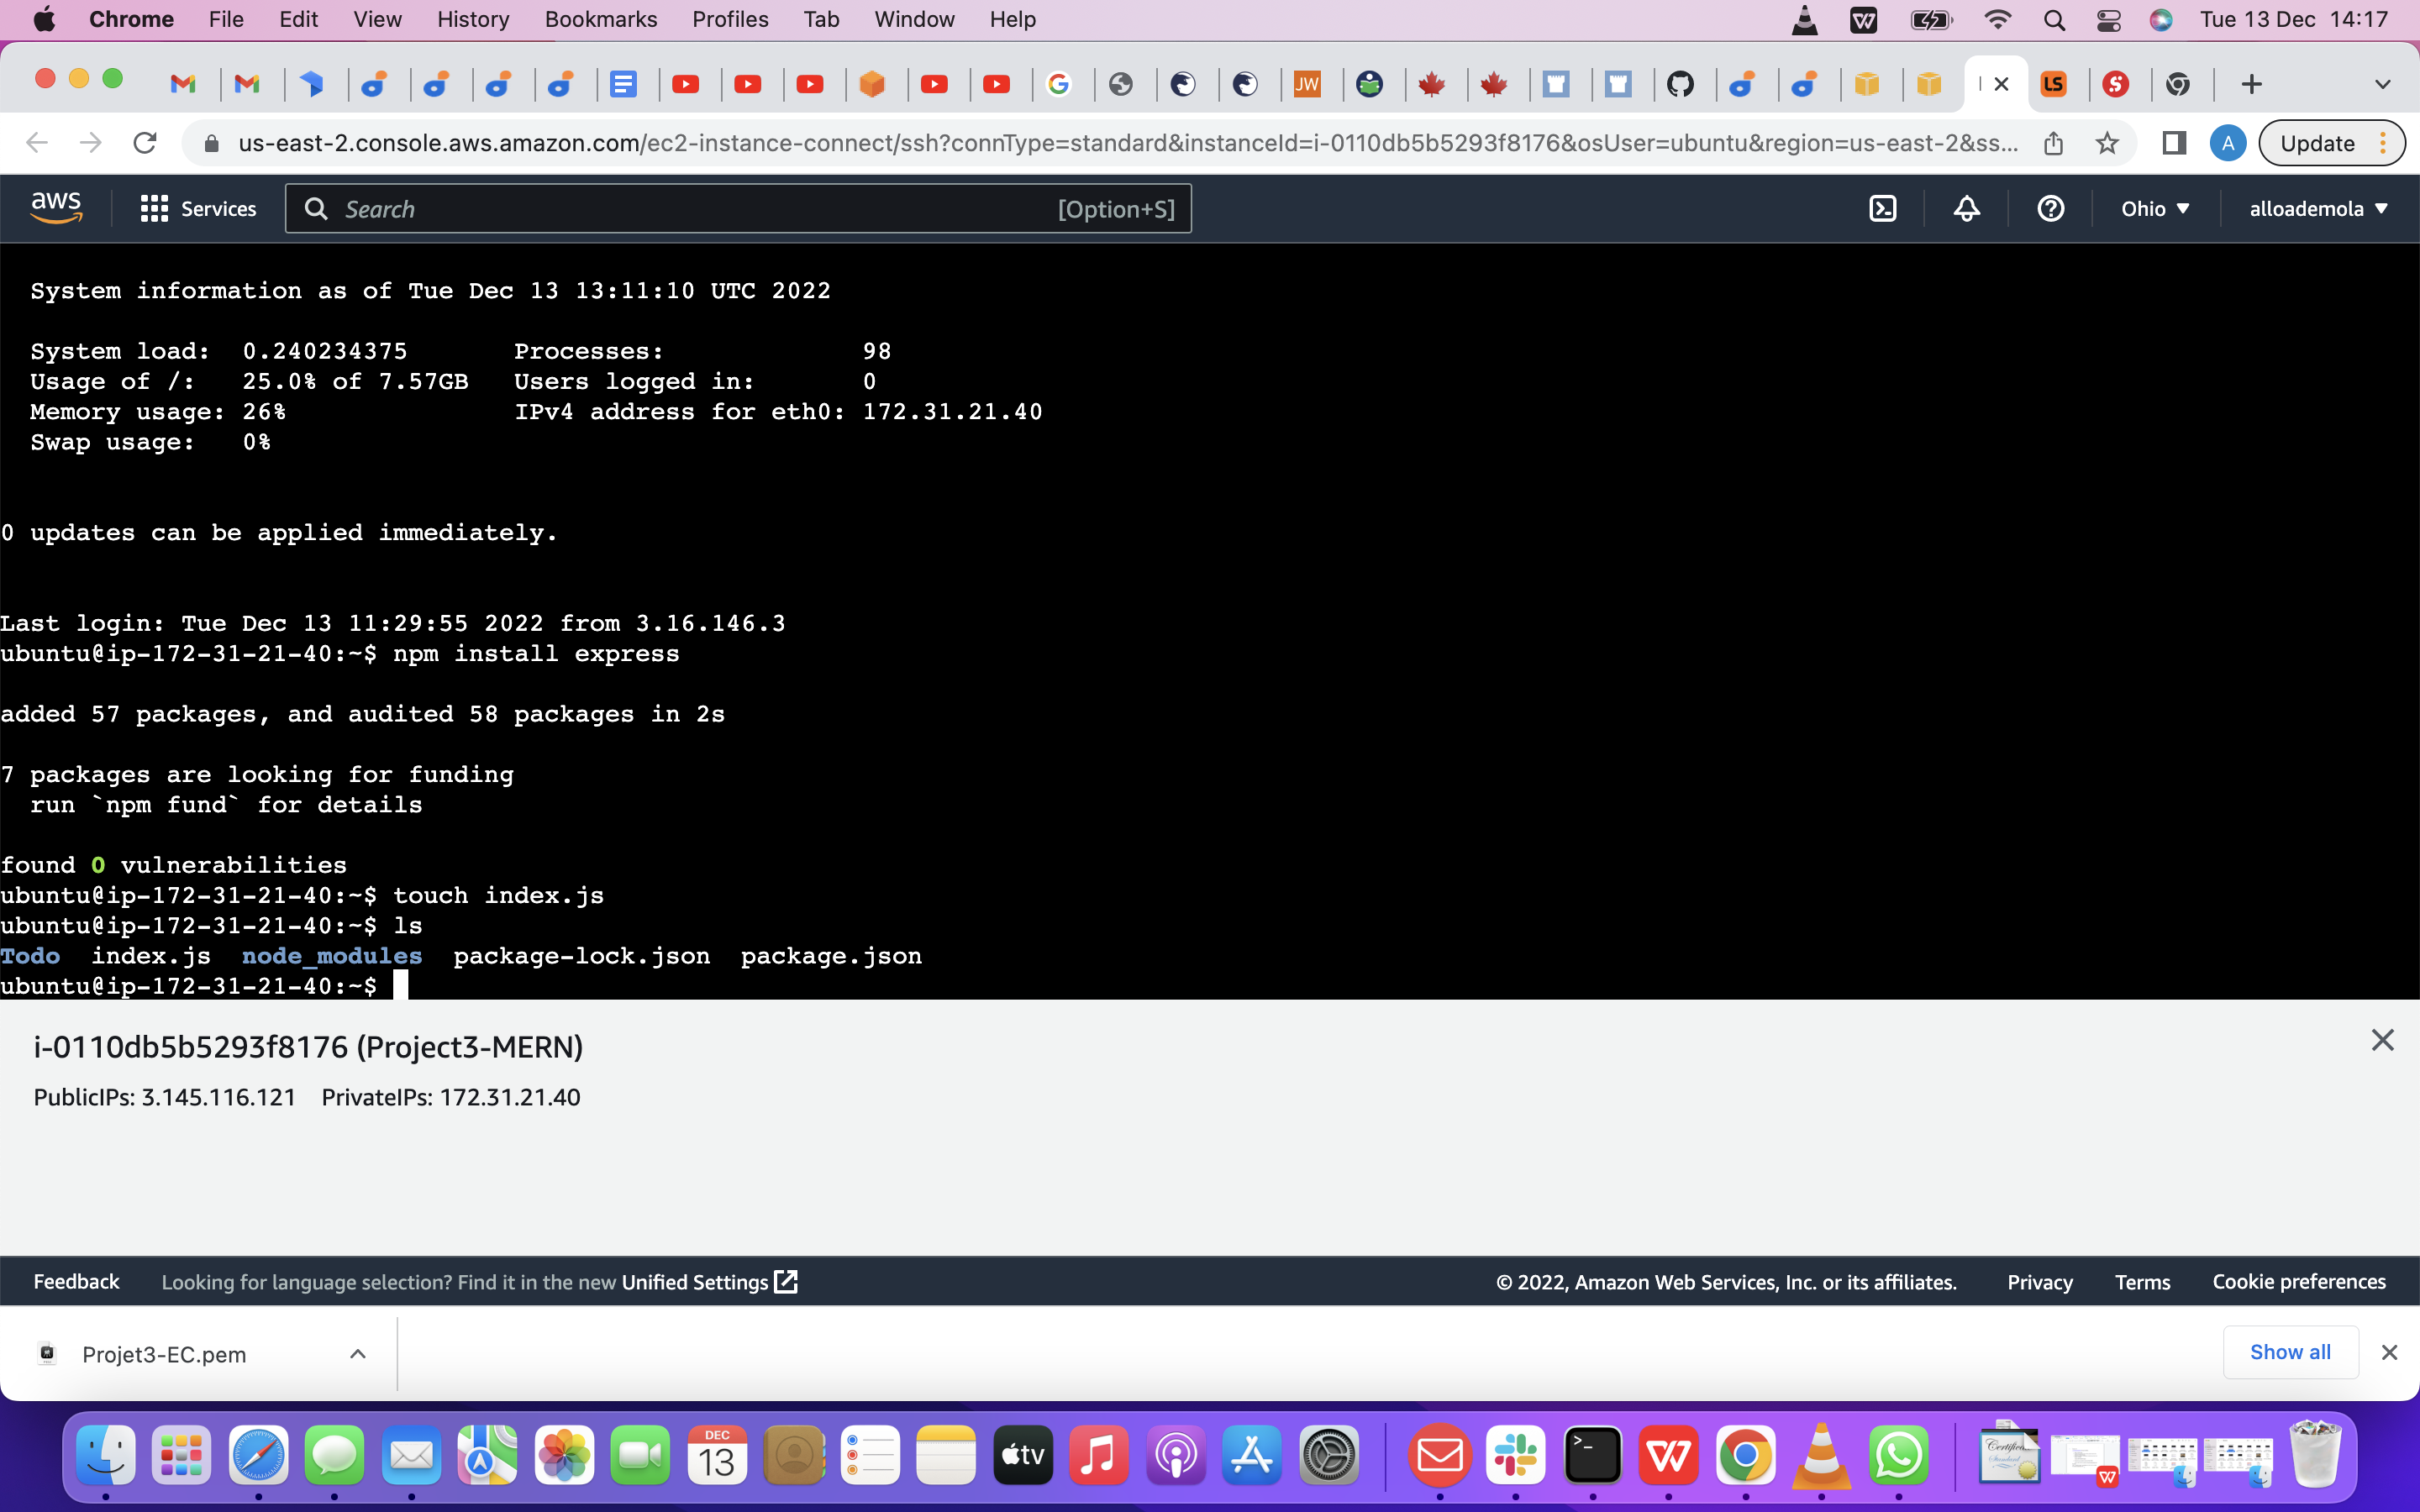
Task: Open AWS CloudShell terminal icon
Action: (x=1884, y=208)
